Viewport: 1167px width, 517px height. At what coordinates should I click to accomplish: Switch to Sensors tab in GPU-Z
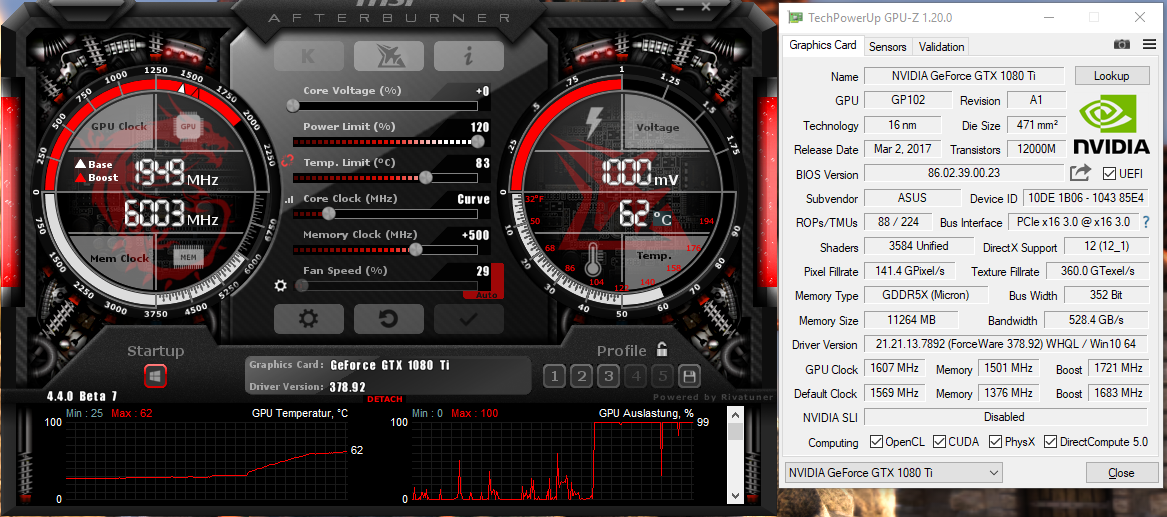point(888,46)
